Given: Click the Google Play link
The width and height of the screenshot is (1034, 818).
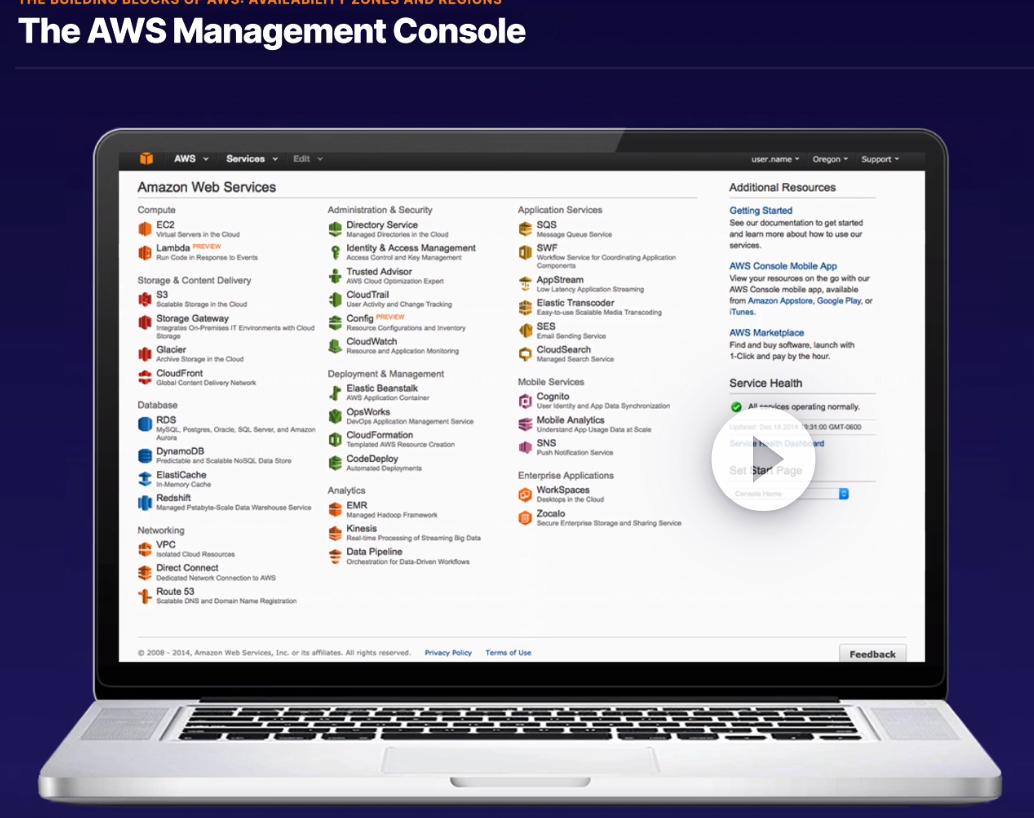Looking at the screenshot, I should coord(839,301).
